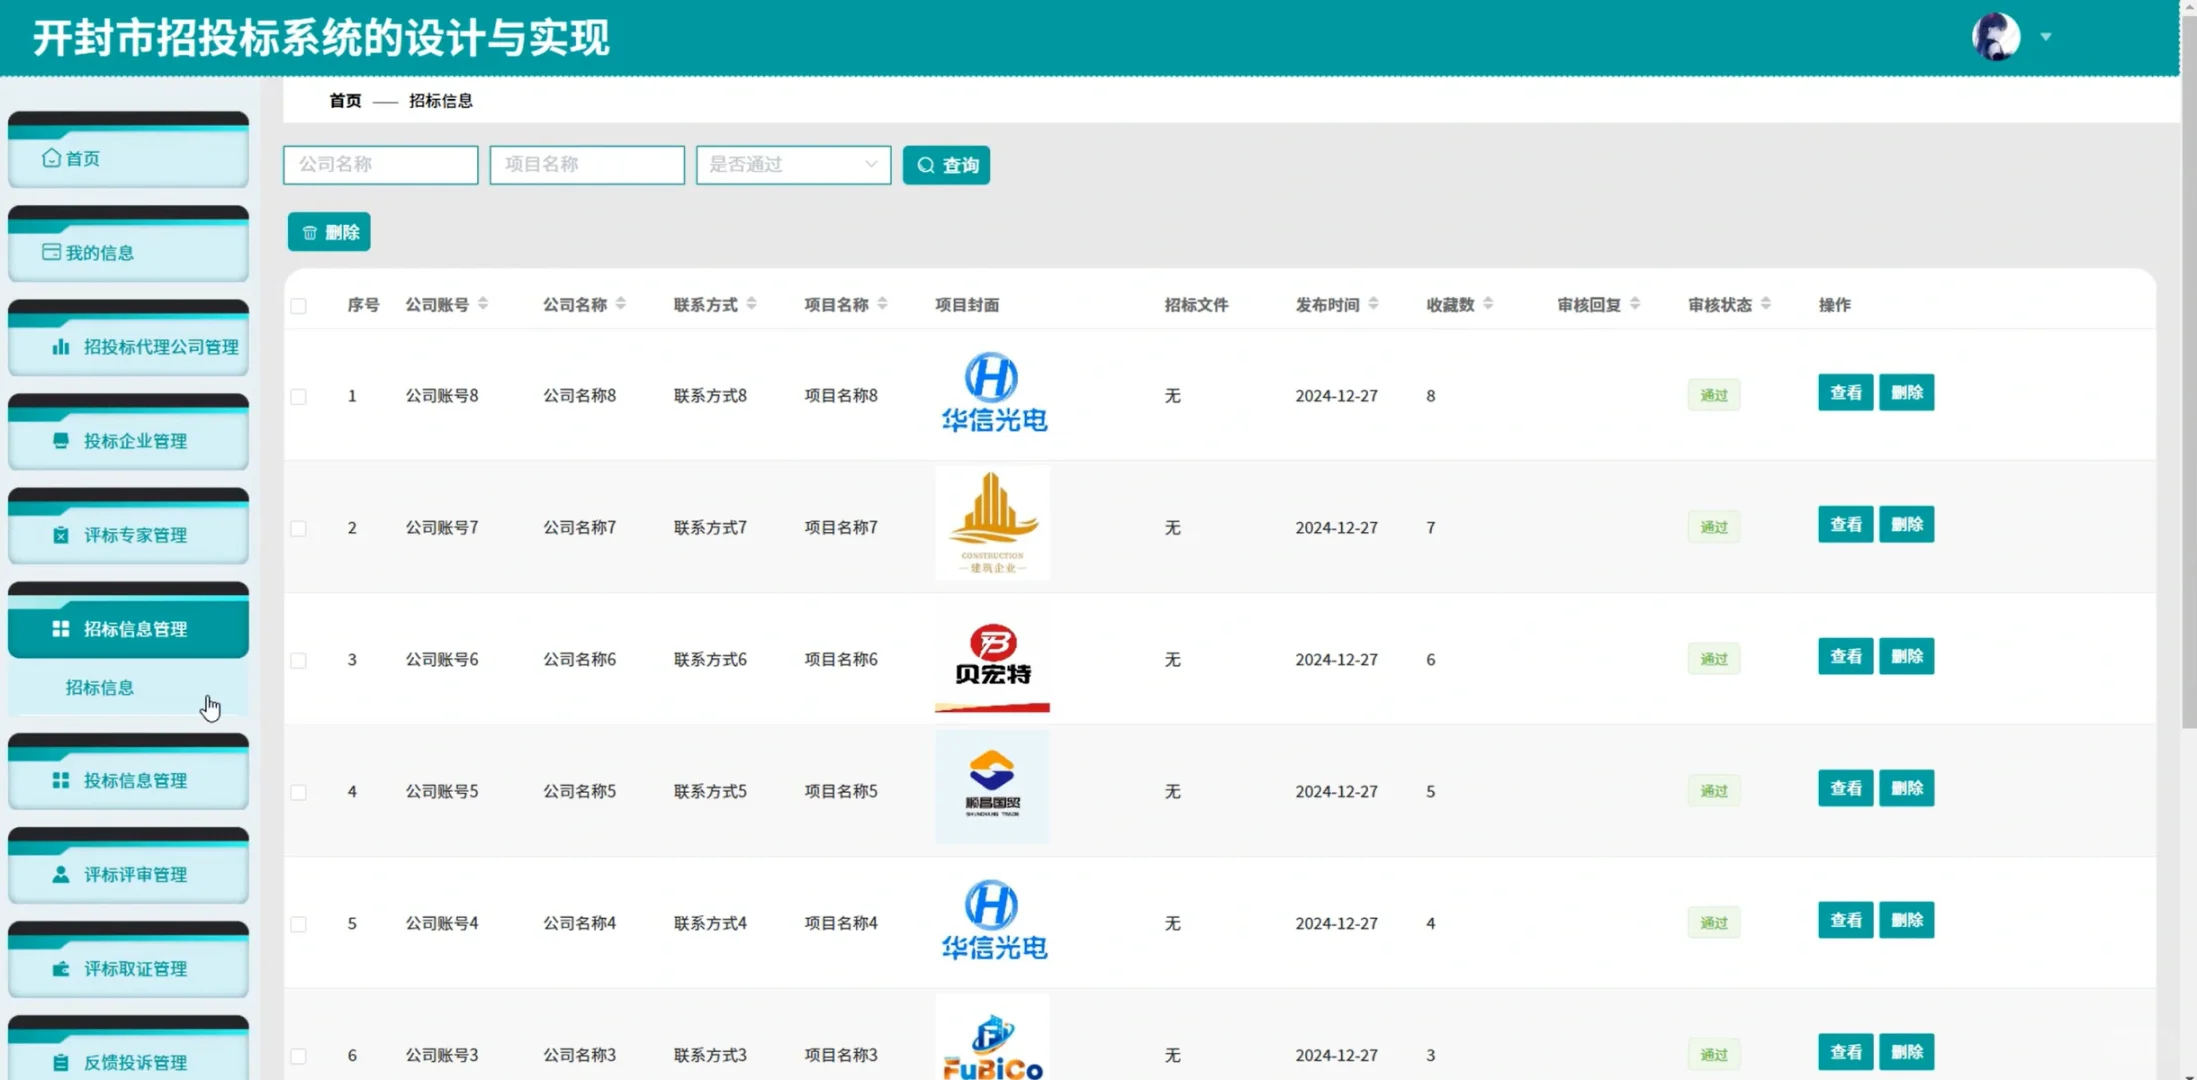Check the select-all checkbox in the table header
Screen dimensions: 2197x1080
(x=298, y=306)
